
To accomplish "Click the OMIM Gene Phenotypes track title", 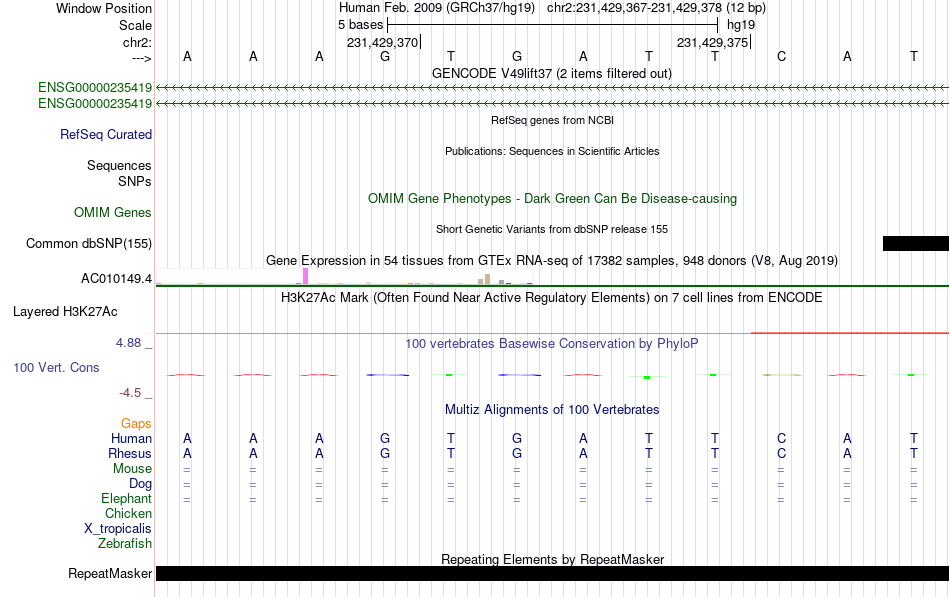I will 552,199.
